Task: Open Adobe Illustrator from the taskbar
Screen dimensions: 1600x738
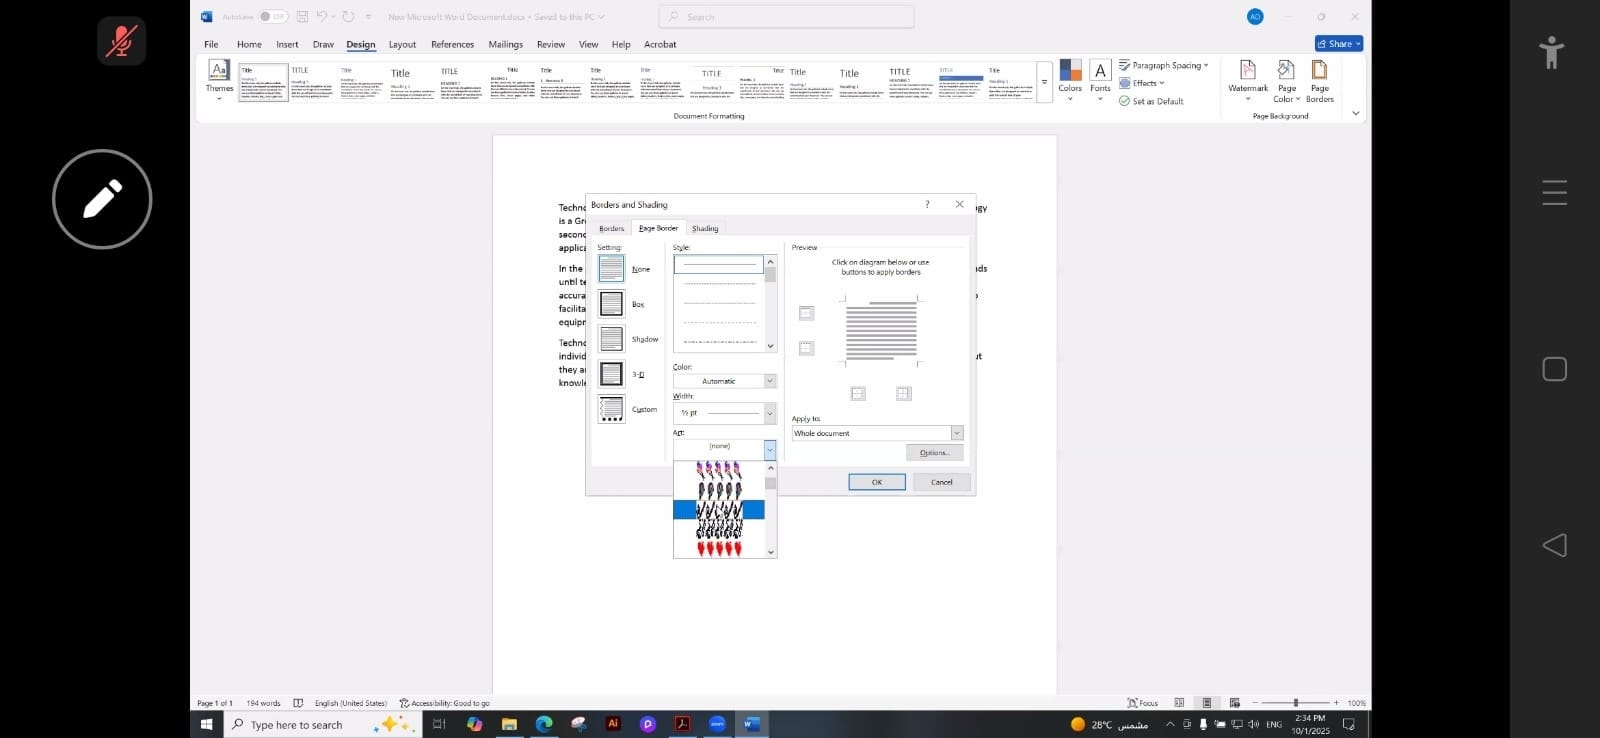Action: click(613, 724)
